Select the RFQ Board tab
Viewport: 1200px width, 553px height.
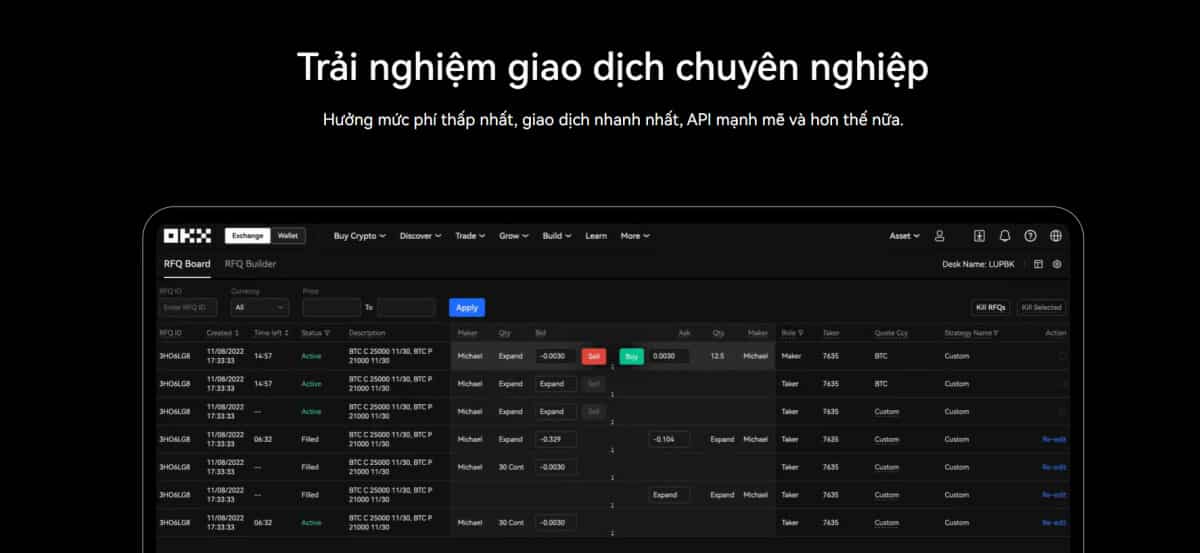(x=187, y=264)
